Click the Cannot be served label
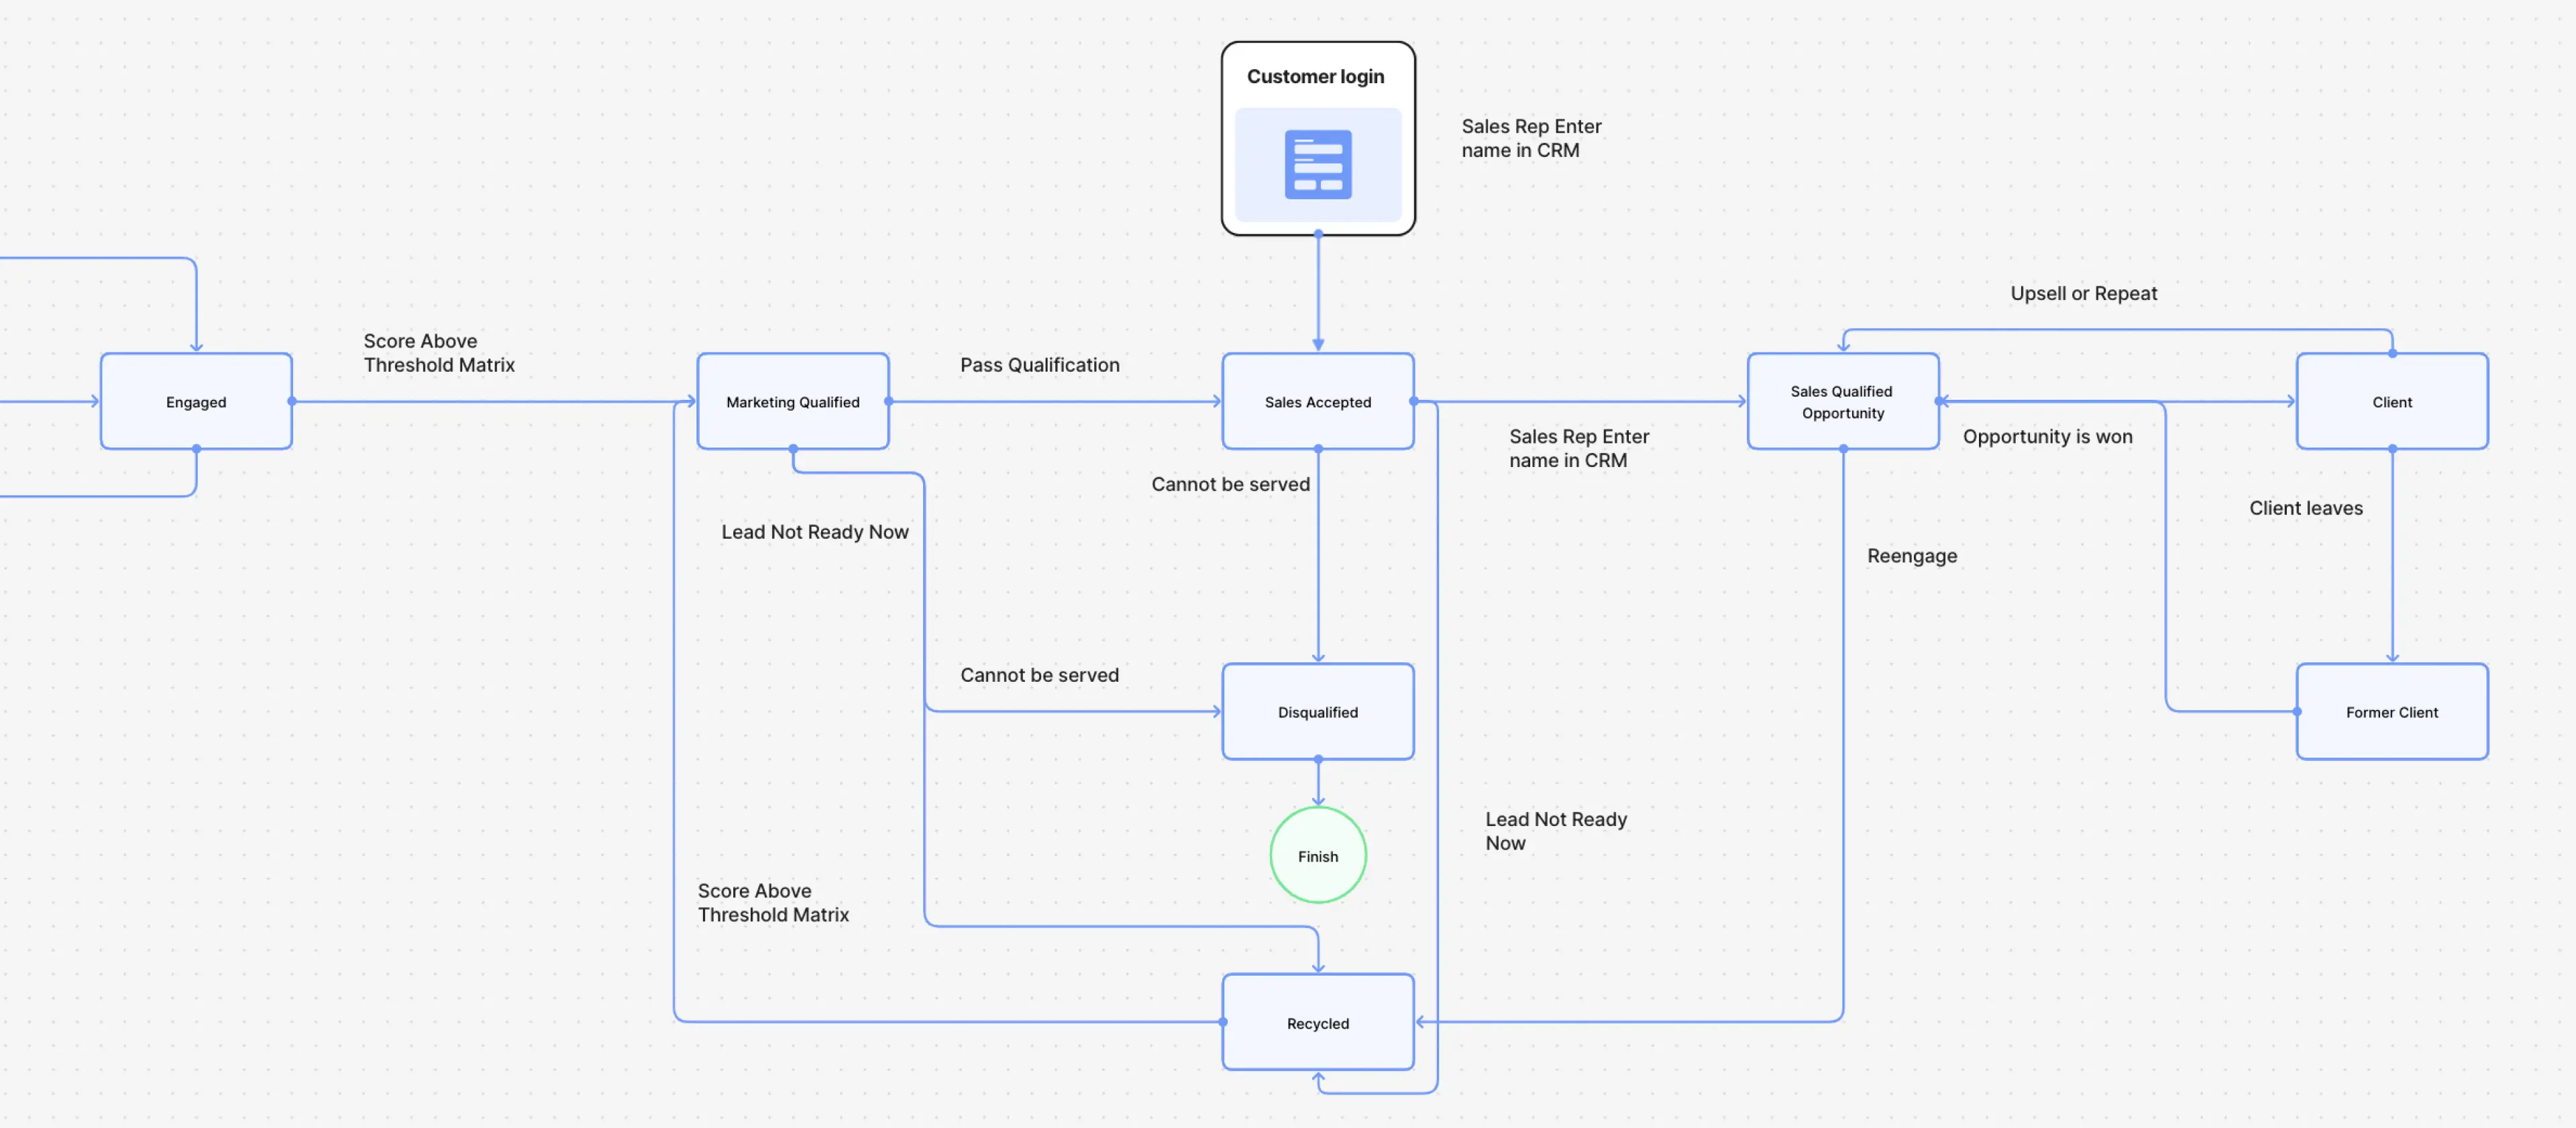 (x=1231, y=484)
